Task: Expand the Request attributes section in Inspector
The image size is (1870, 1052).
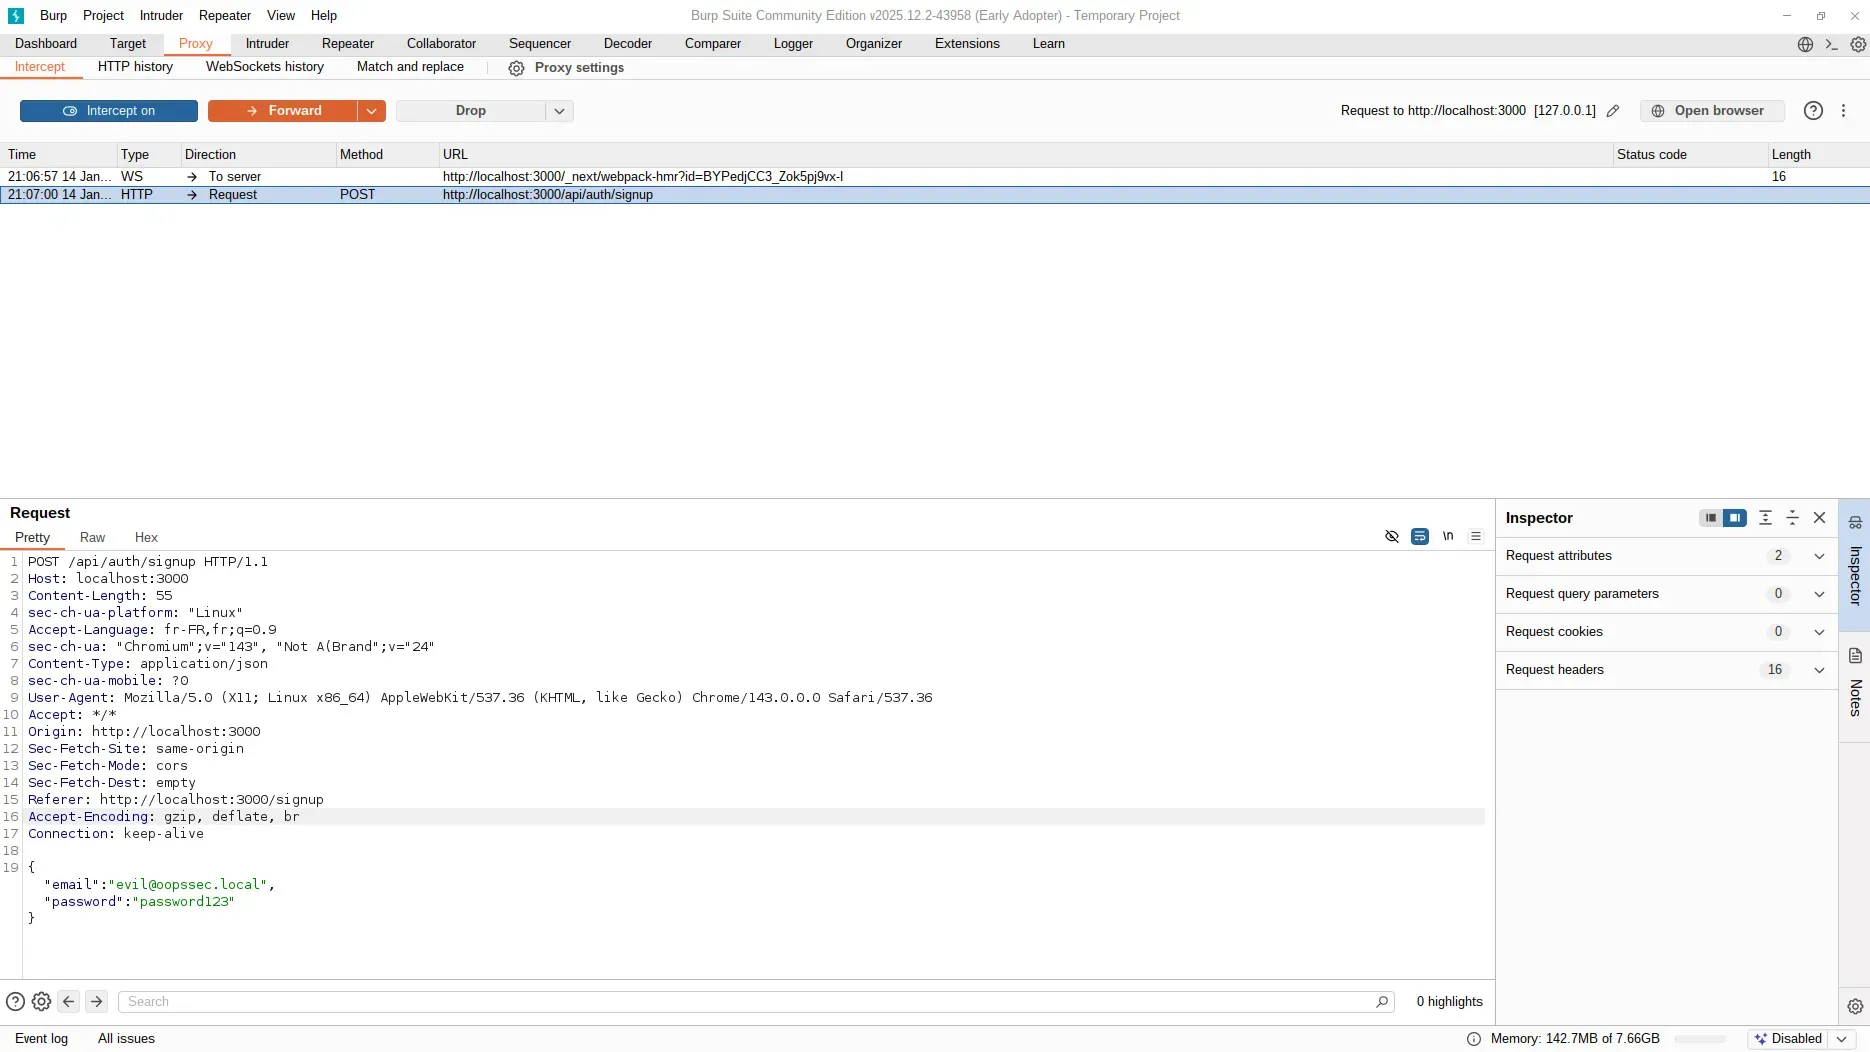Action: coord(1819,556)
